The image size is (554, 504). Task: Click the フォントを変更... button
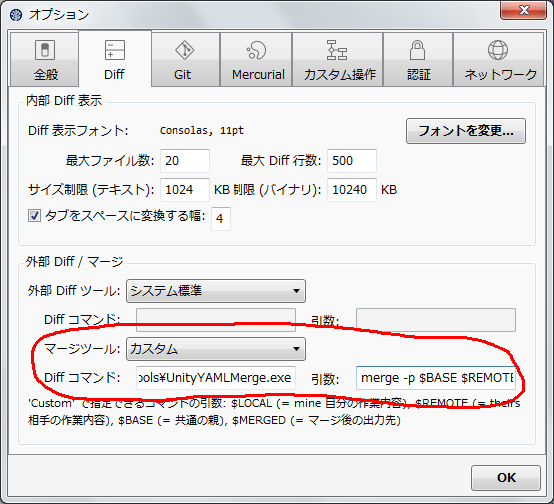pos(466,131)
